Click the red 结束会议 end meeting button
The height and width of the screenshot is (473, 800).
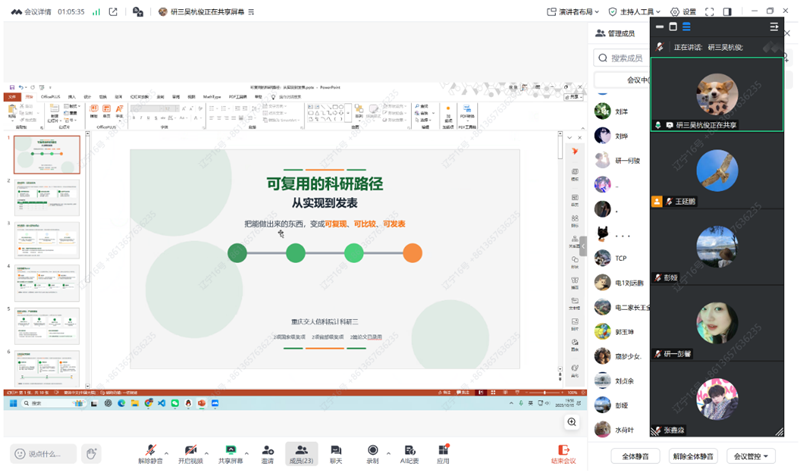point(564,453)
